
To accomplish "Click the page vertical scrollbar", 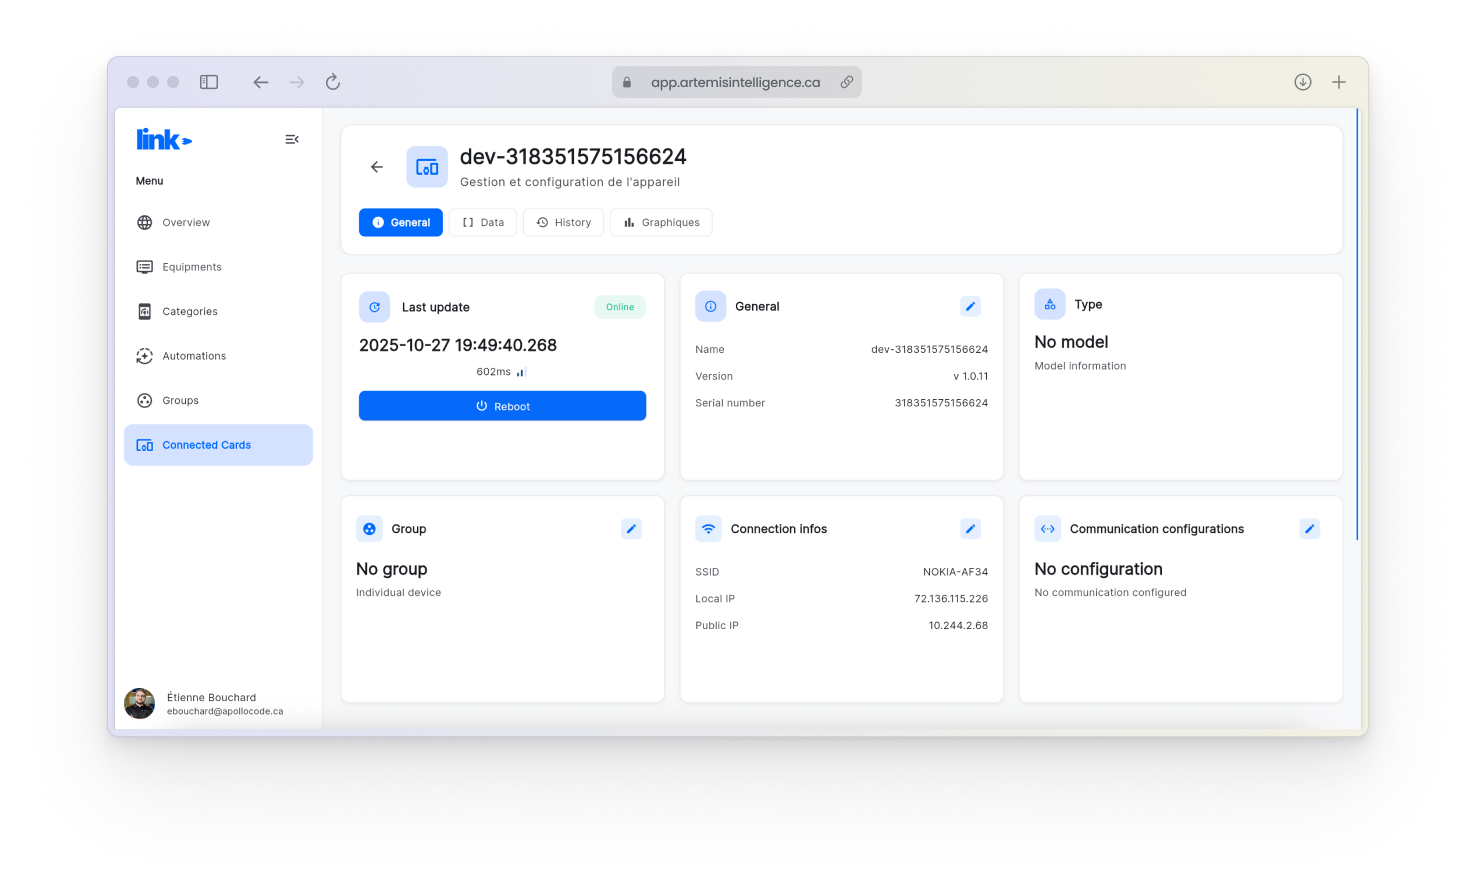I will (1357, 323).
